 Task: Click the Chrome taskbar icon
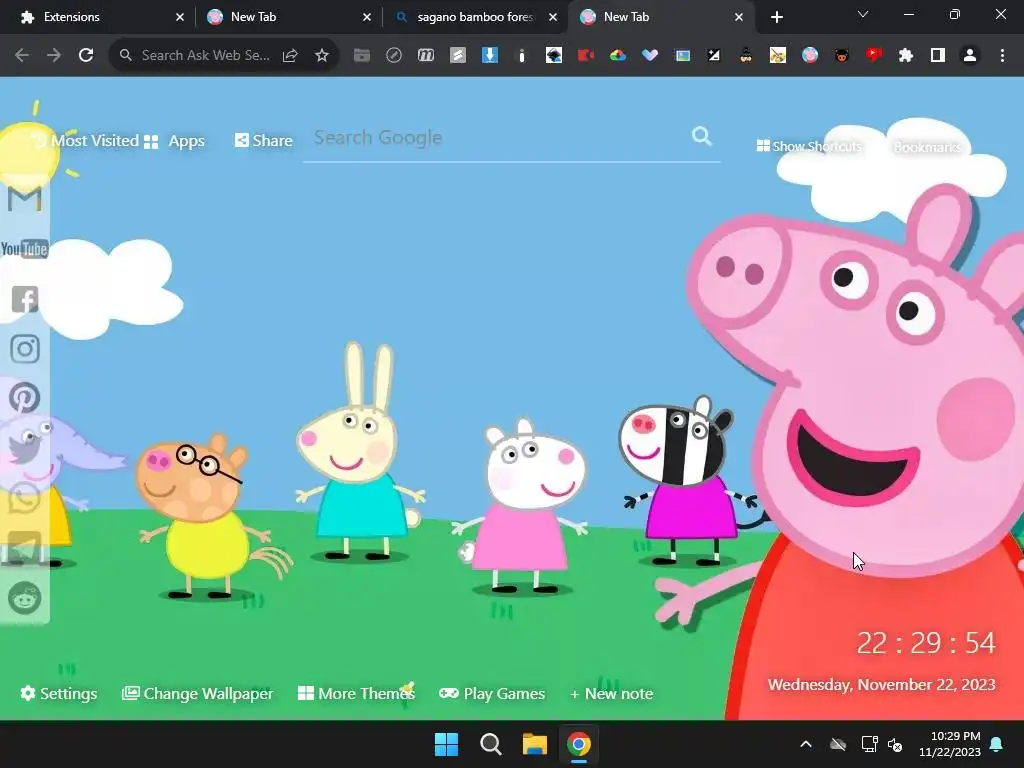[579, 744]
